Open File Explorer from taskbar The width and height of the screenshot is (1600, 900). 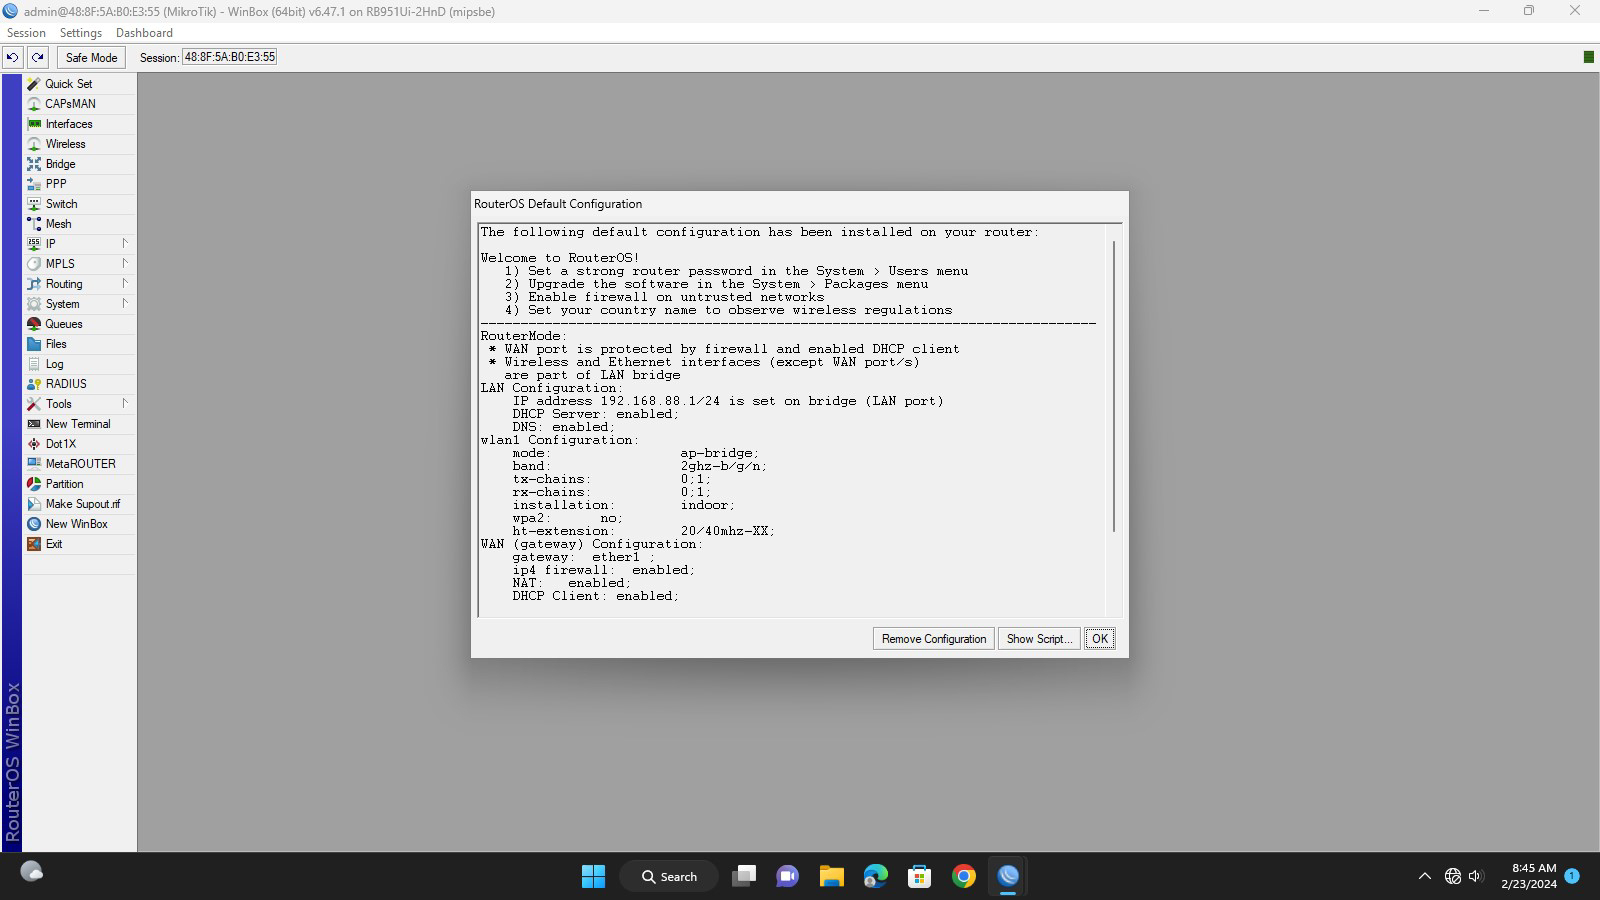(x=831, y=876)
